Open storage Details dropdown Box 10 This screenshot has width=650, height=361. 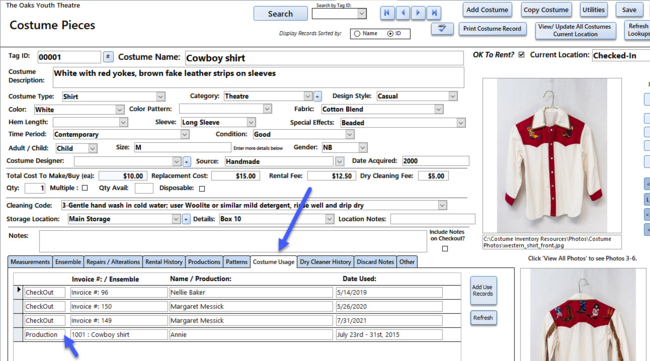tap(329, 219)
